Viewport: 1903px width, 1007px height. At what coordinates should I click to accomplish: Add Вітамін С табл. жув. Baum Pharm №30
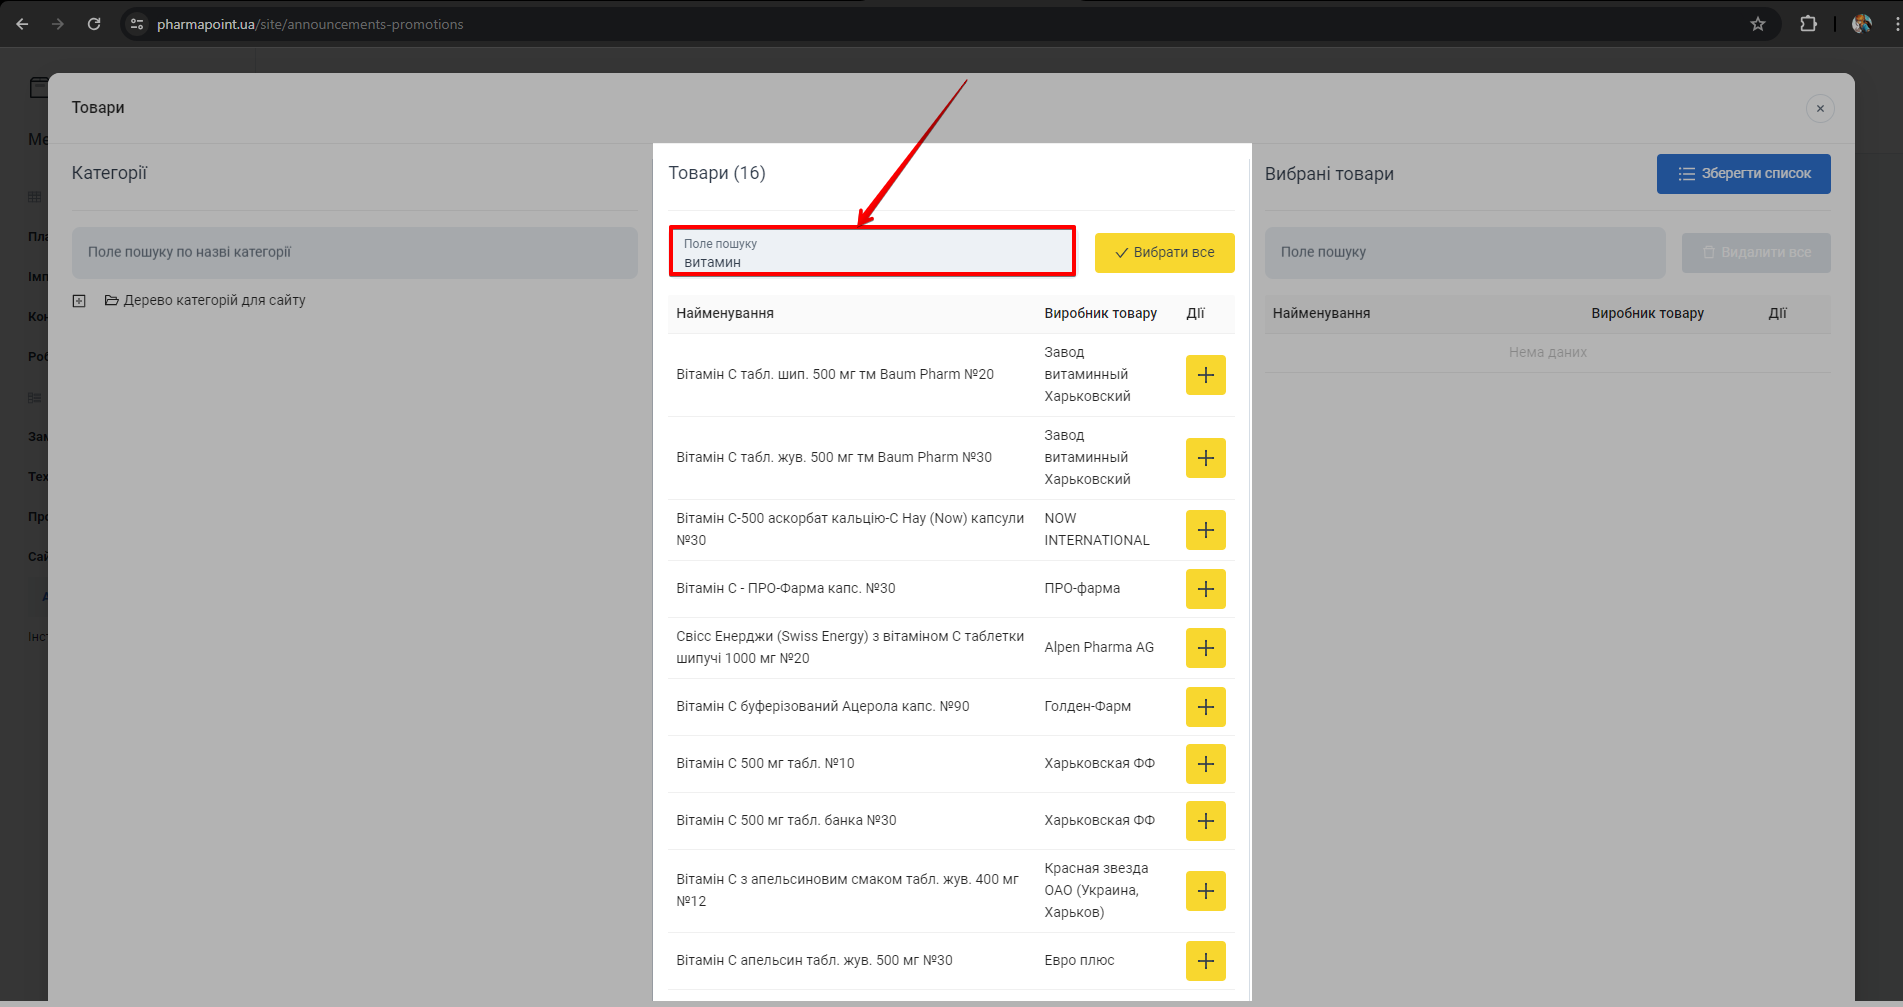tap(1205, 458)
